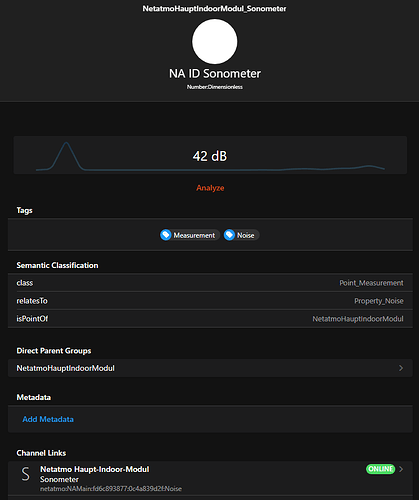Screen dimensions: 419x500
Task: Open the NetatmoHauptIndoorModul parent group entry
Action: coord(210,368)
